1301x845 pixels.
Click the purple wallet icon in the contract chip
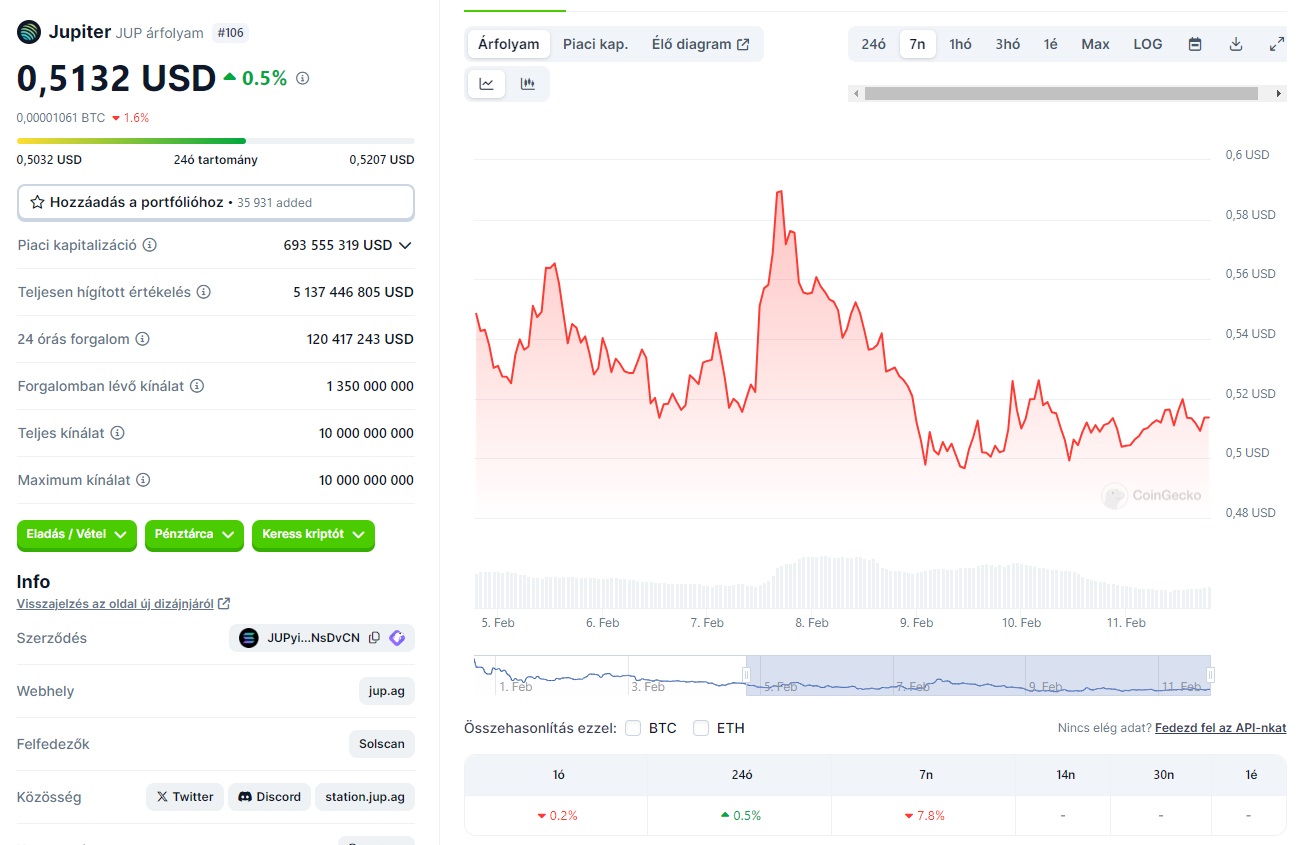(x=397, y=638)
